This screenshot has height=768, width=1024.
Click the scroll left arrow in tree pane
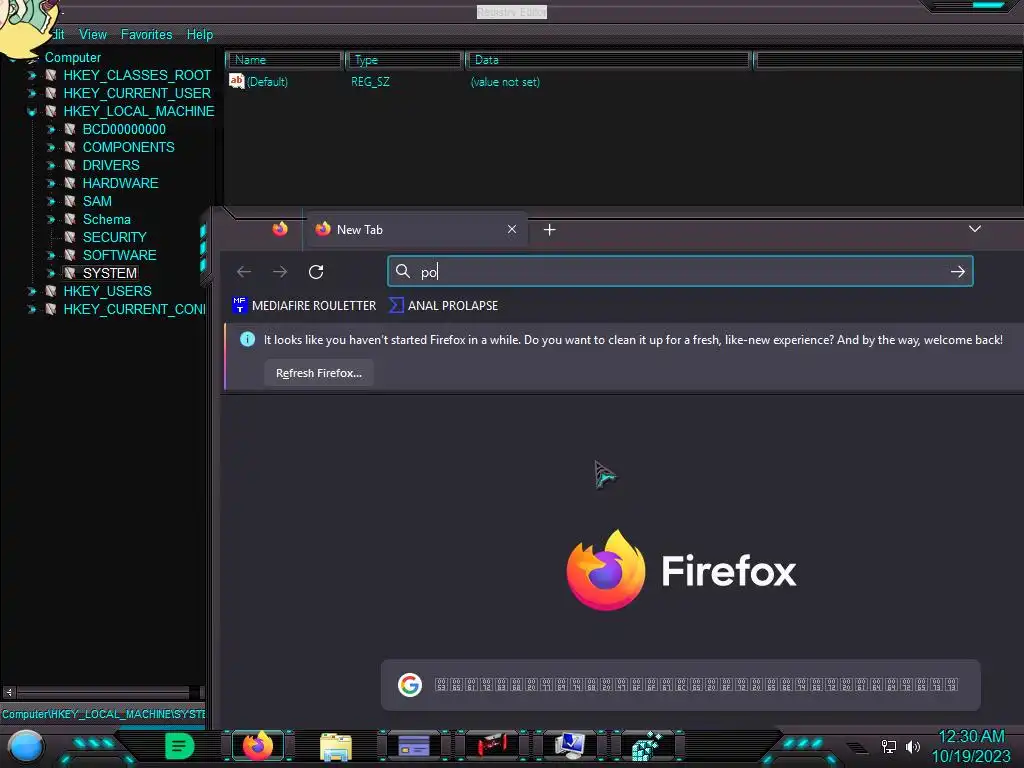(x=8, y=692)
